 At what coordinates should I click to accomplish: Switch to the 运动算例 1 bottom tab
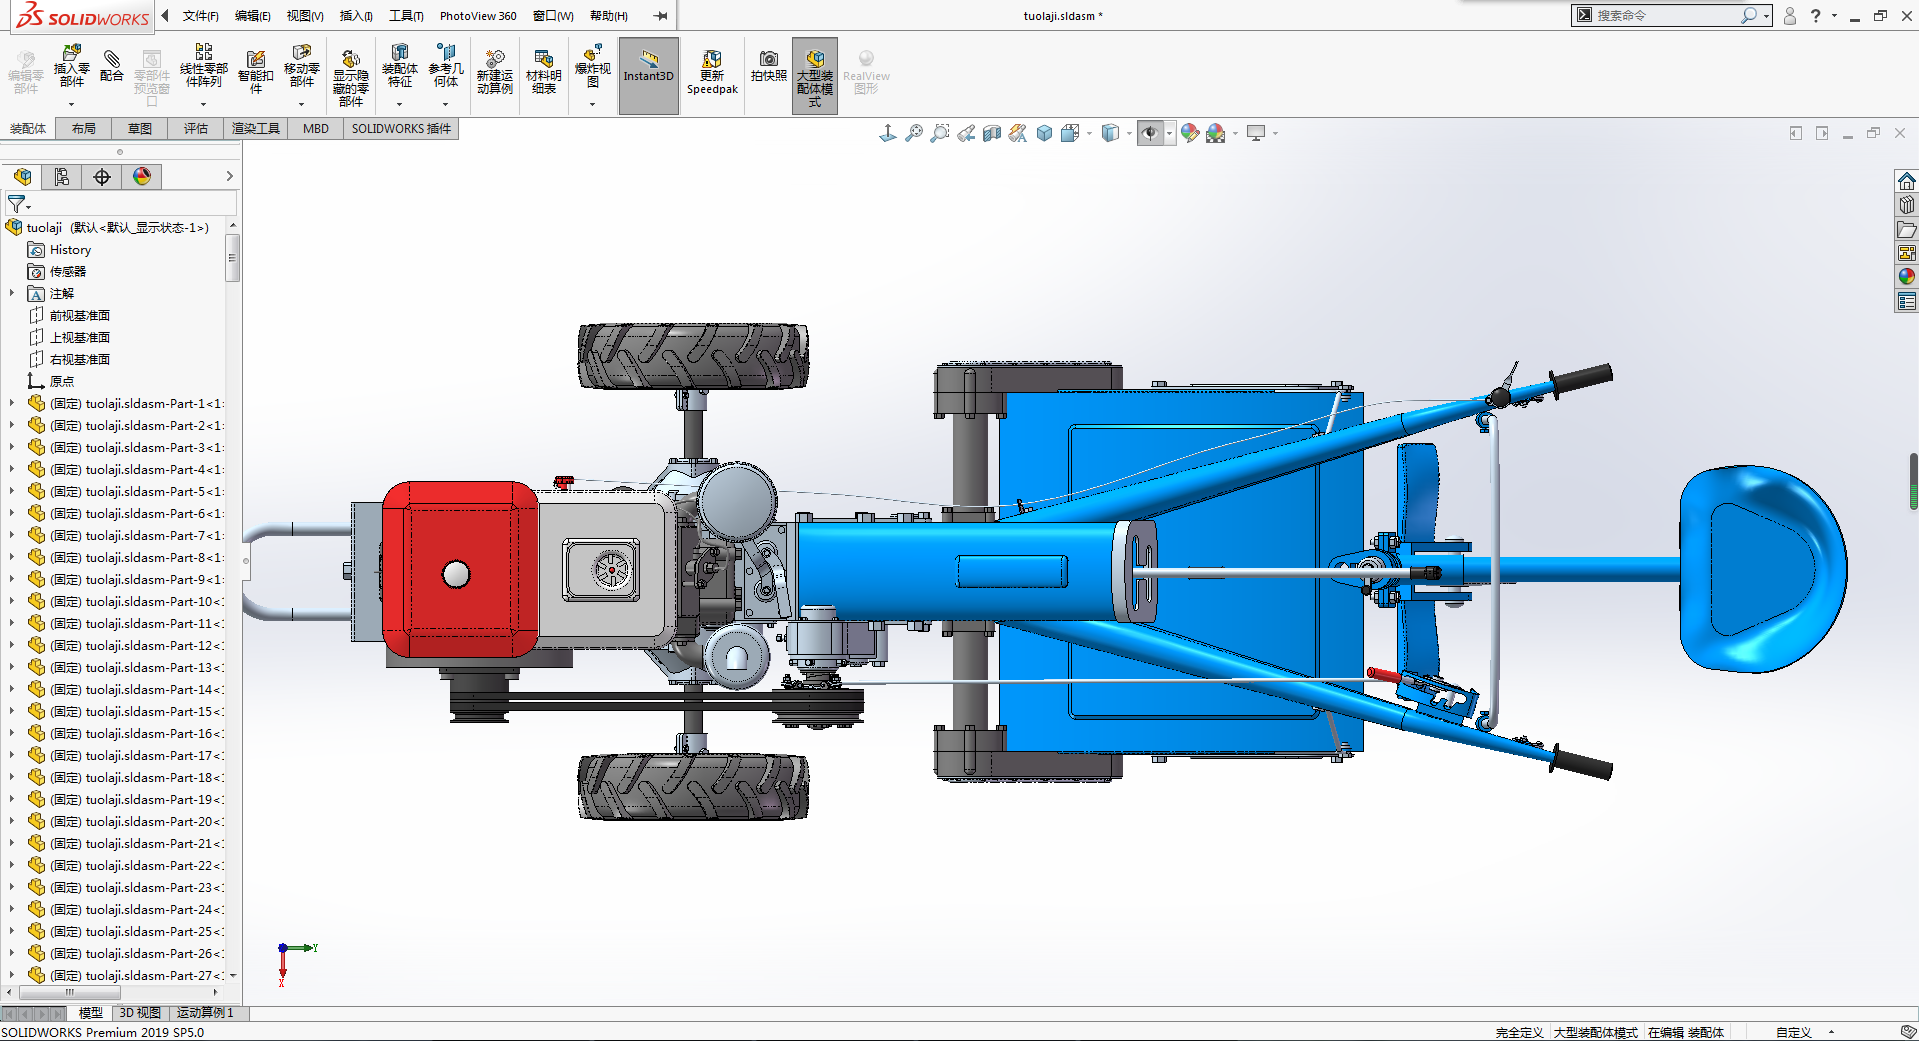click(205, 1013)
